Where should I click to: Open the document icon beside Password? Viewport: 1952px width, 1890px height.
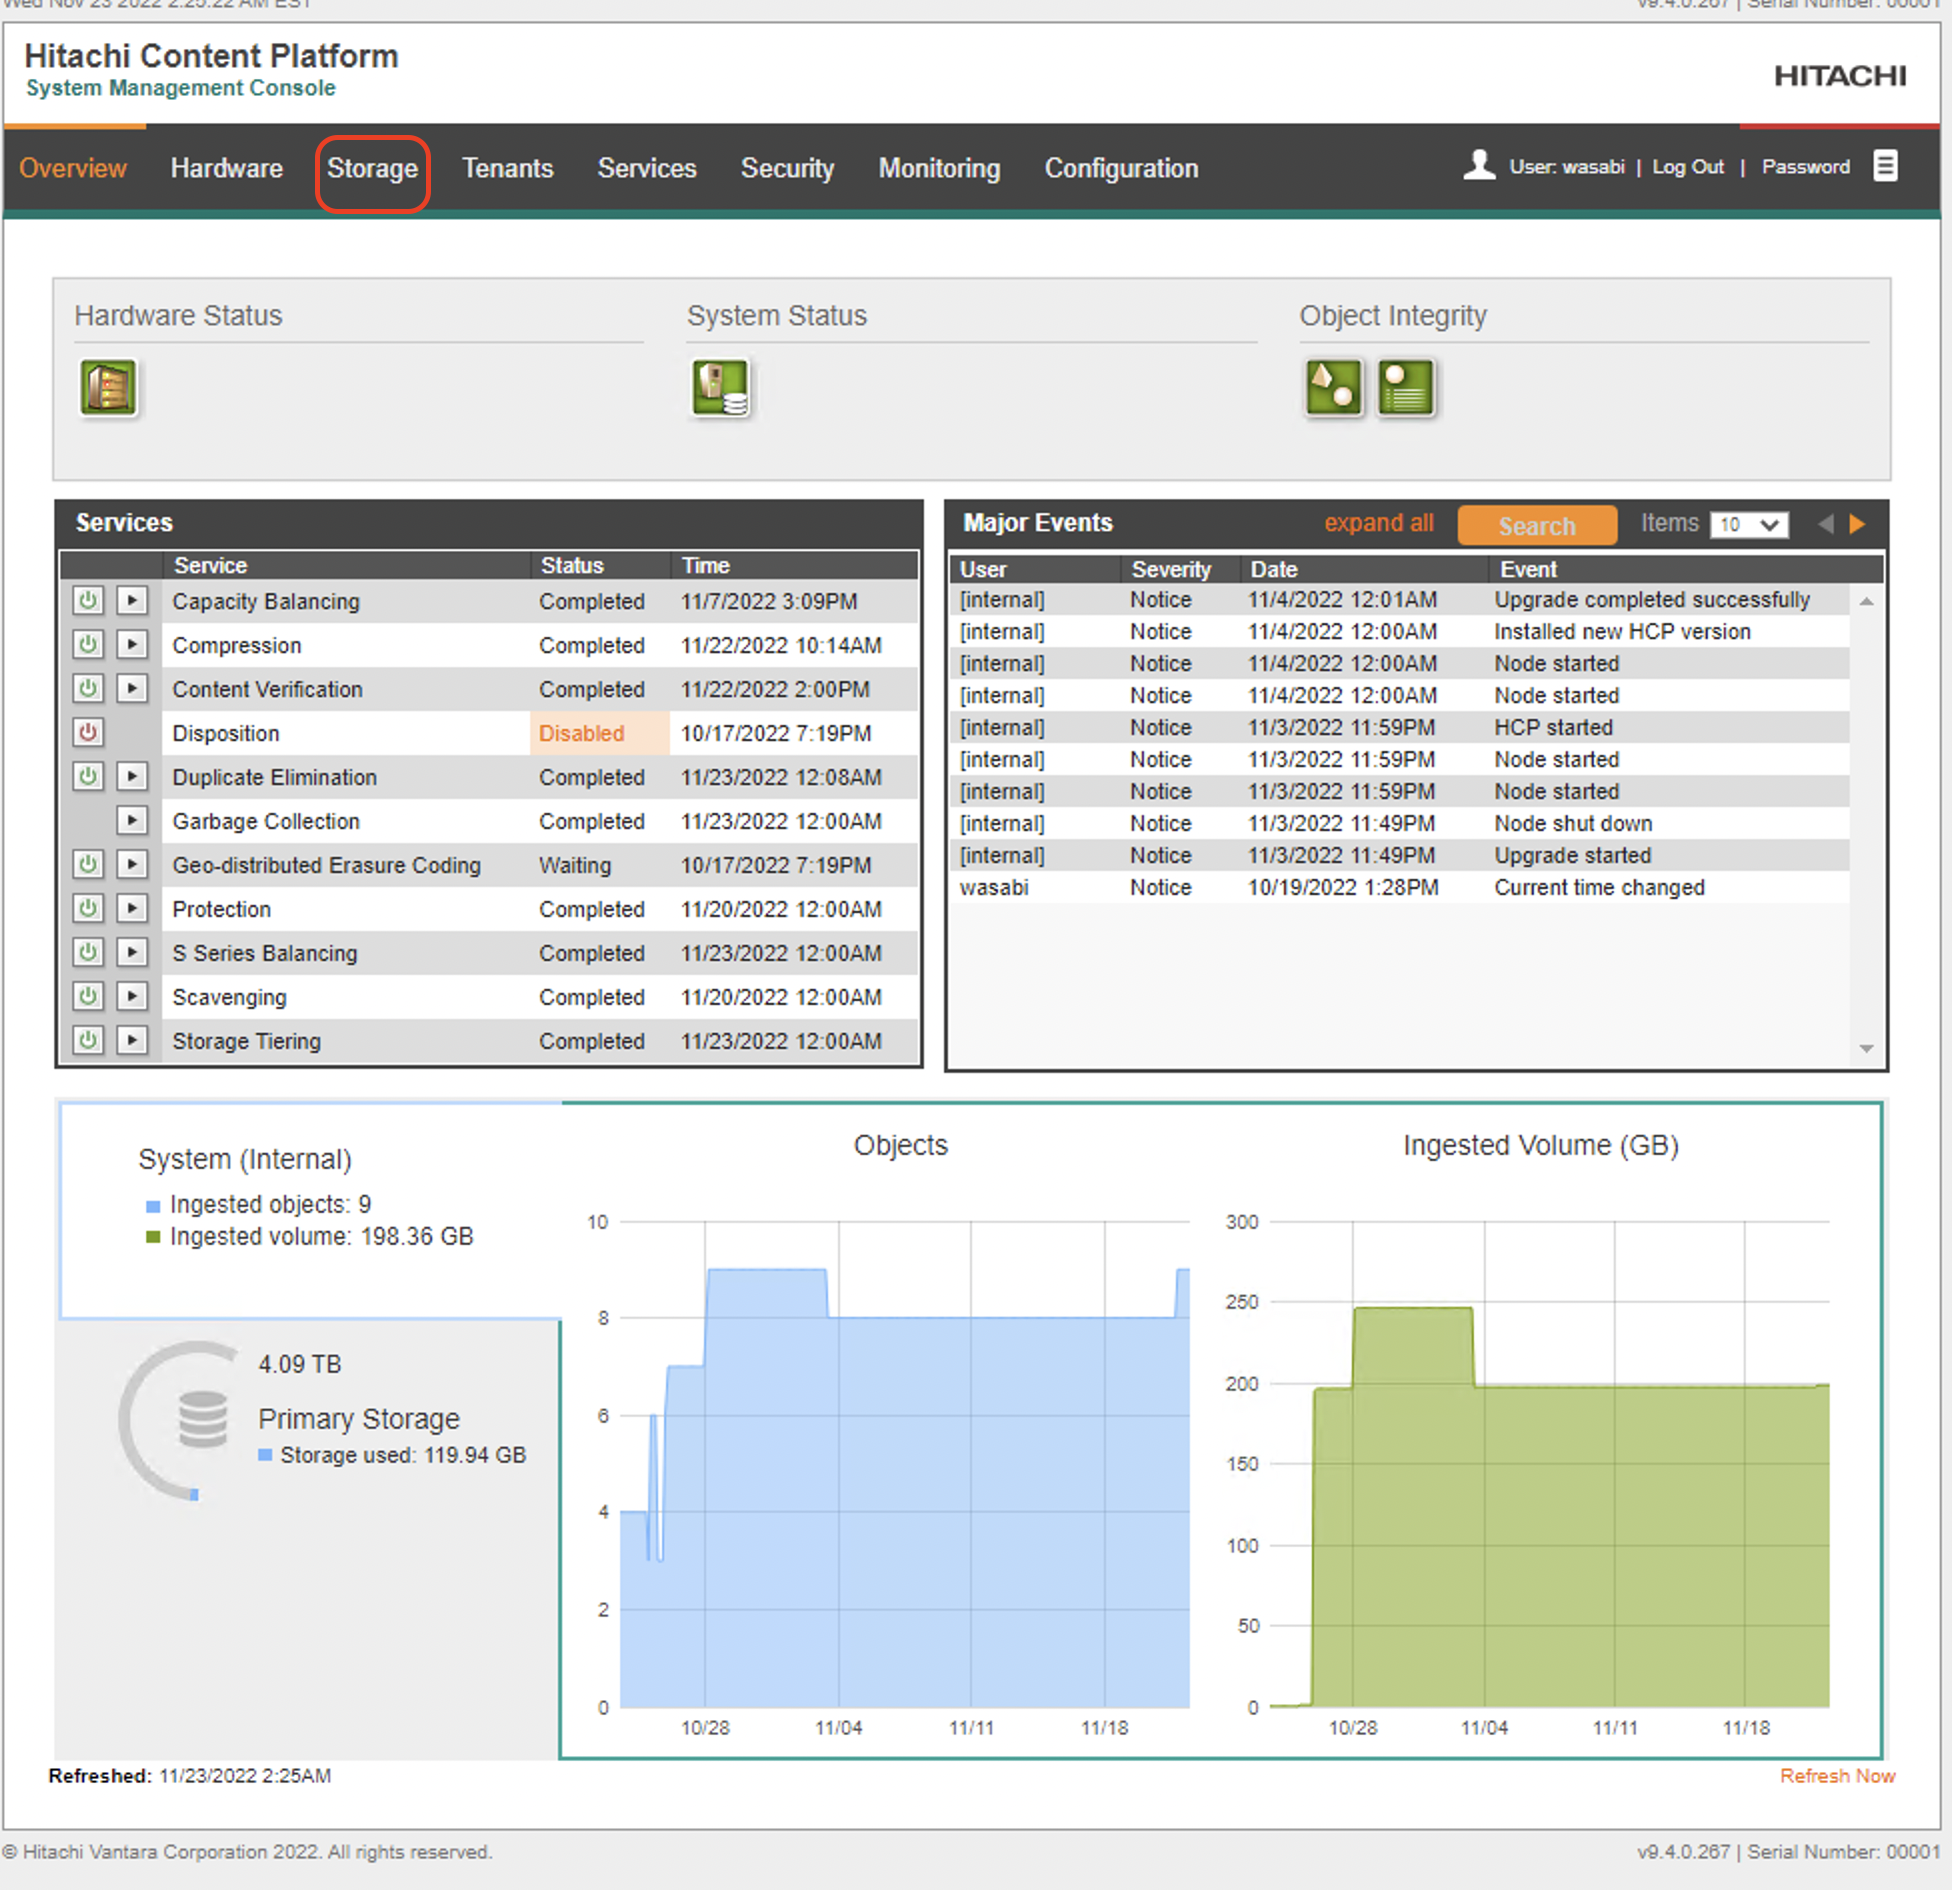[1885, 166]
